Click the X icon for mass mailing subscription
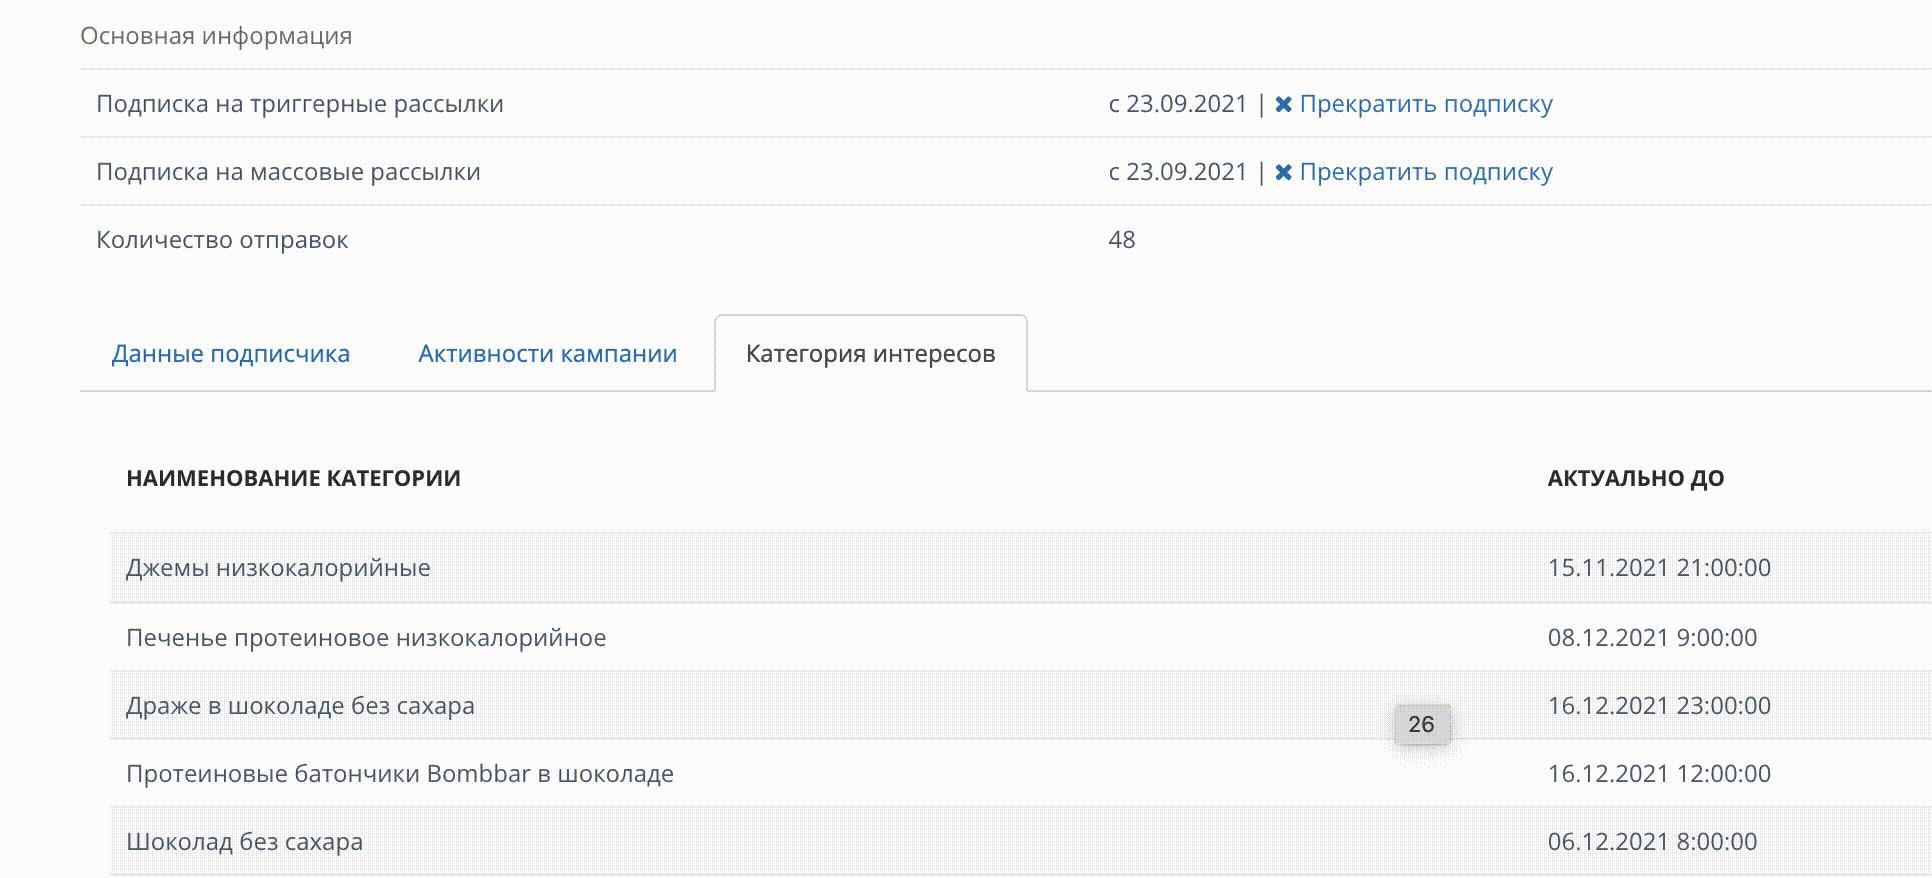 click(x=1283, y=173)
